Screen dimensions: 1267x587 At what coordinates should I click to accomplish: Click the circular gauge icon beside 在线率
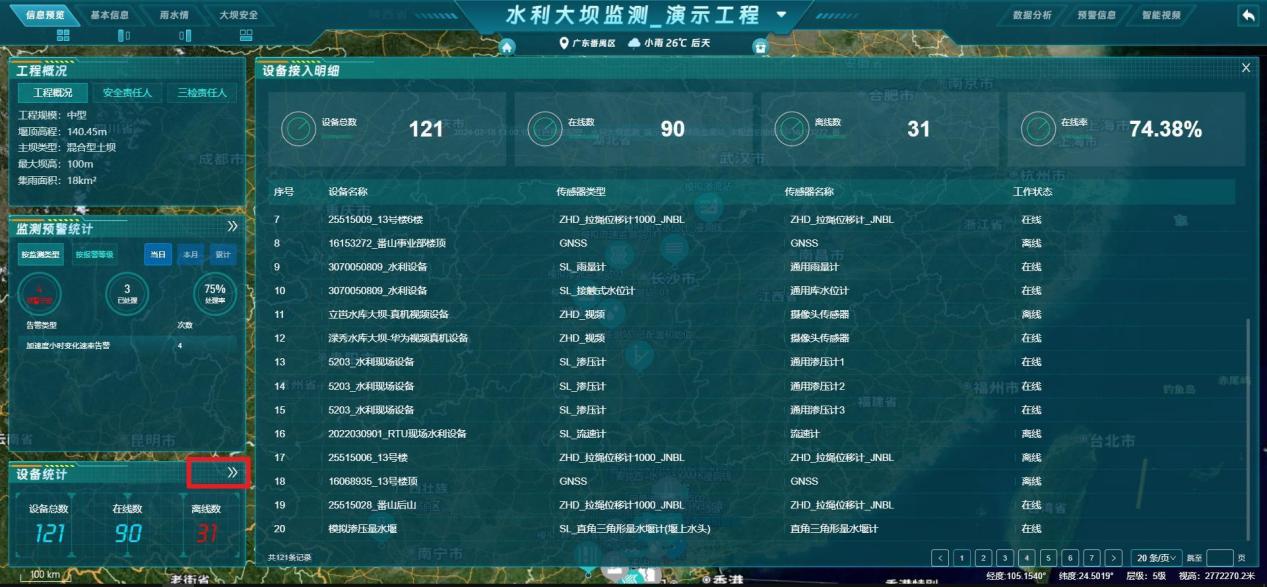(x=1037, y=128)
